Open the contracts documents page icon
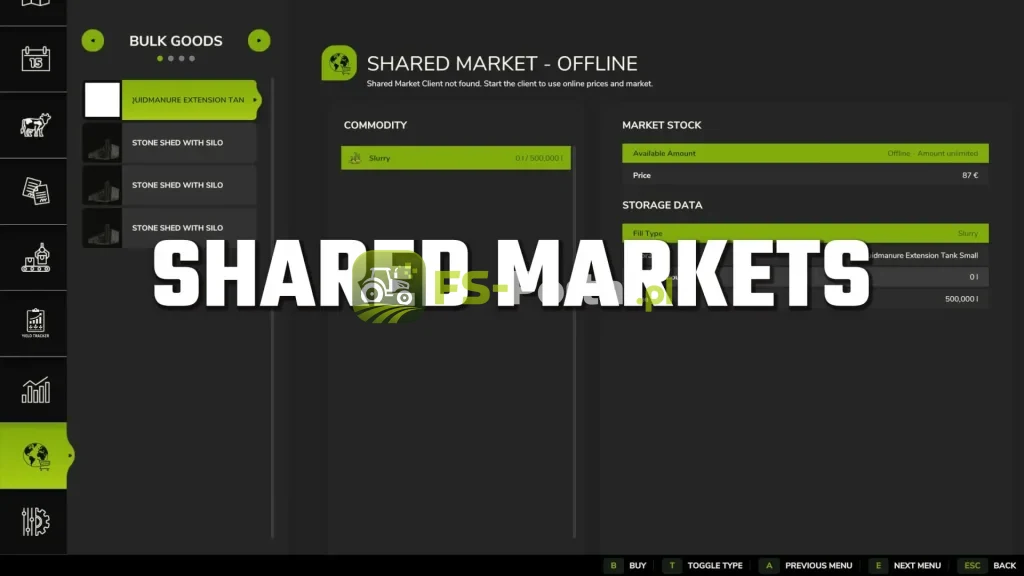Image resolution: width=1024 pixels, height=576 pixels. click(x=35, y=191)
